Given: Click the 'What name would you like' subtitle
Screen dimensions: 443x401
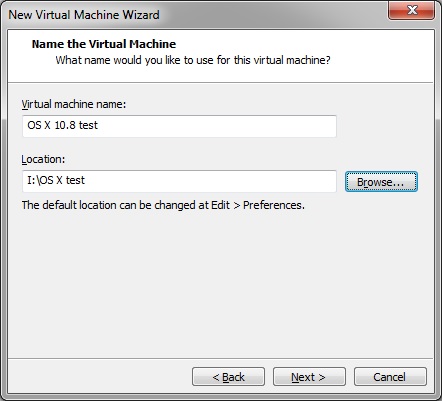Looking at the screenshot, I should point(193,60).
